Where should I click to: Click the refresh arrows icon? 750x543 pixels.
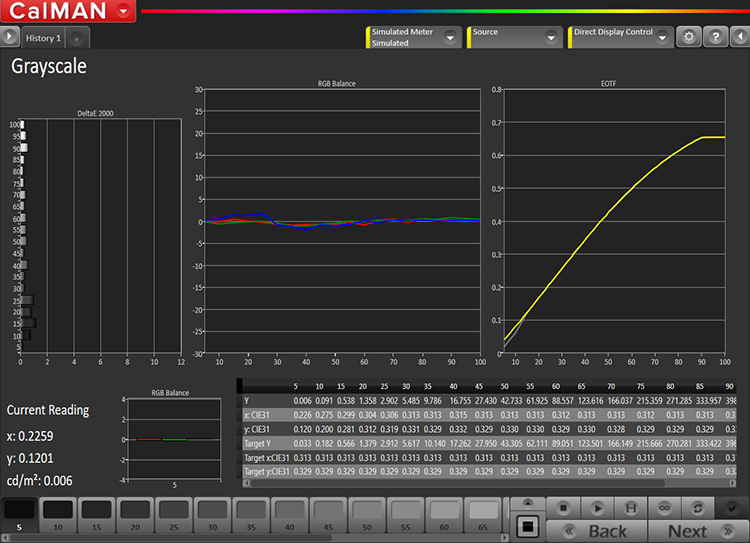tap(697, 508)
